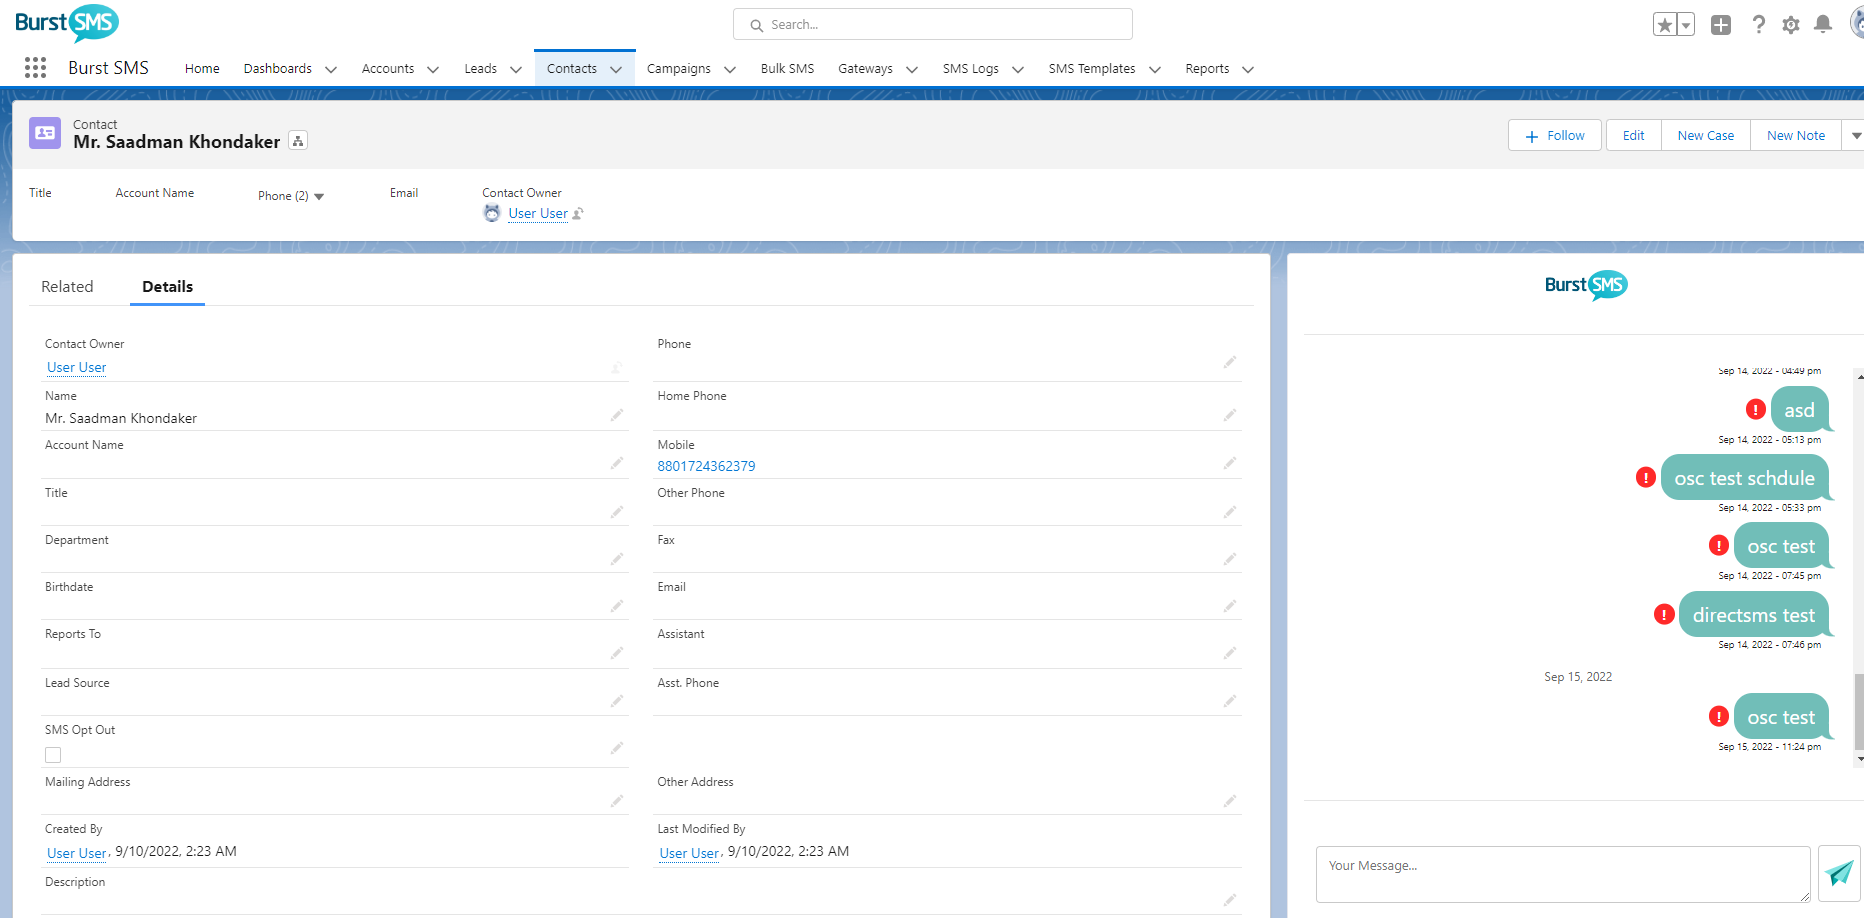This screenshot has height=918, width=1864.
Task: Click the conversation panel scrollbar
Action: (1859, 710)
